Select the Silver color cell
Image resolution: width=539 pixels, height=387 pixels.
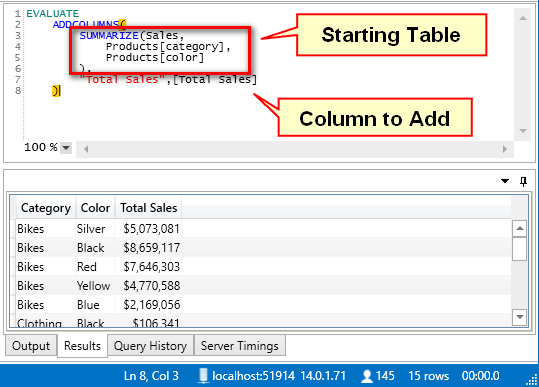[95, 229]
